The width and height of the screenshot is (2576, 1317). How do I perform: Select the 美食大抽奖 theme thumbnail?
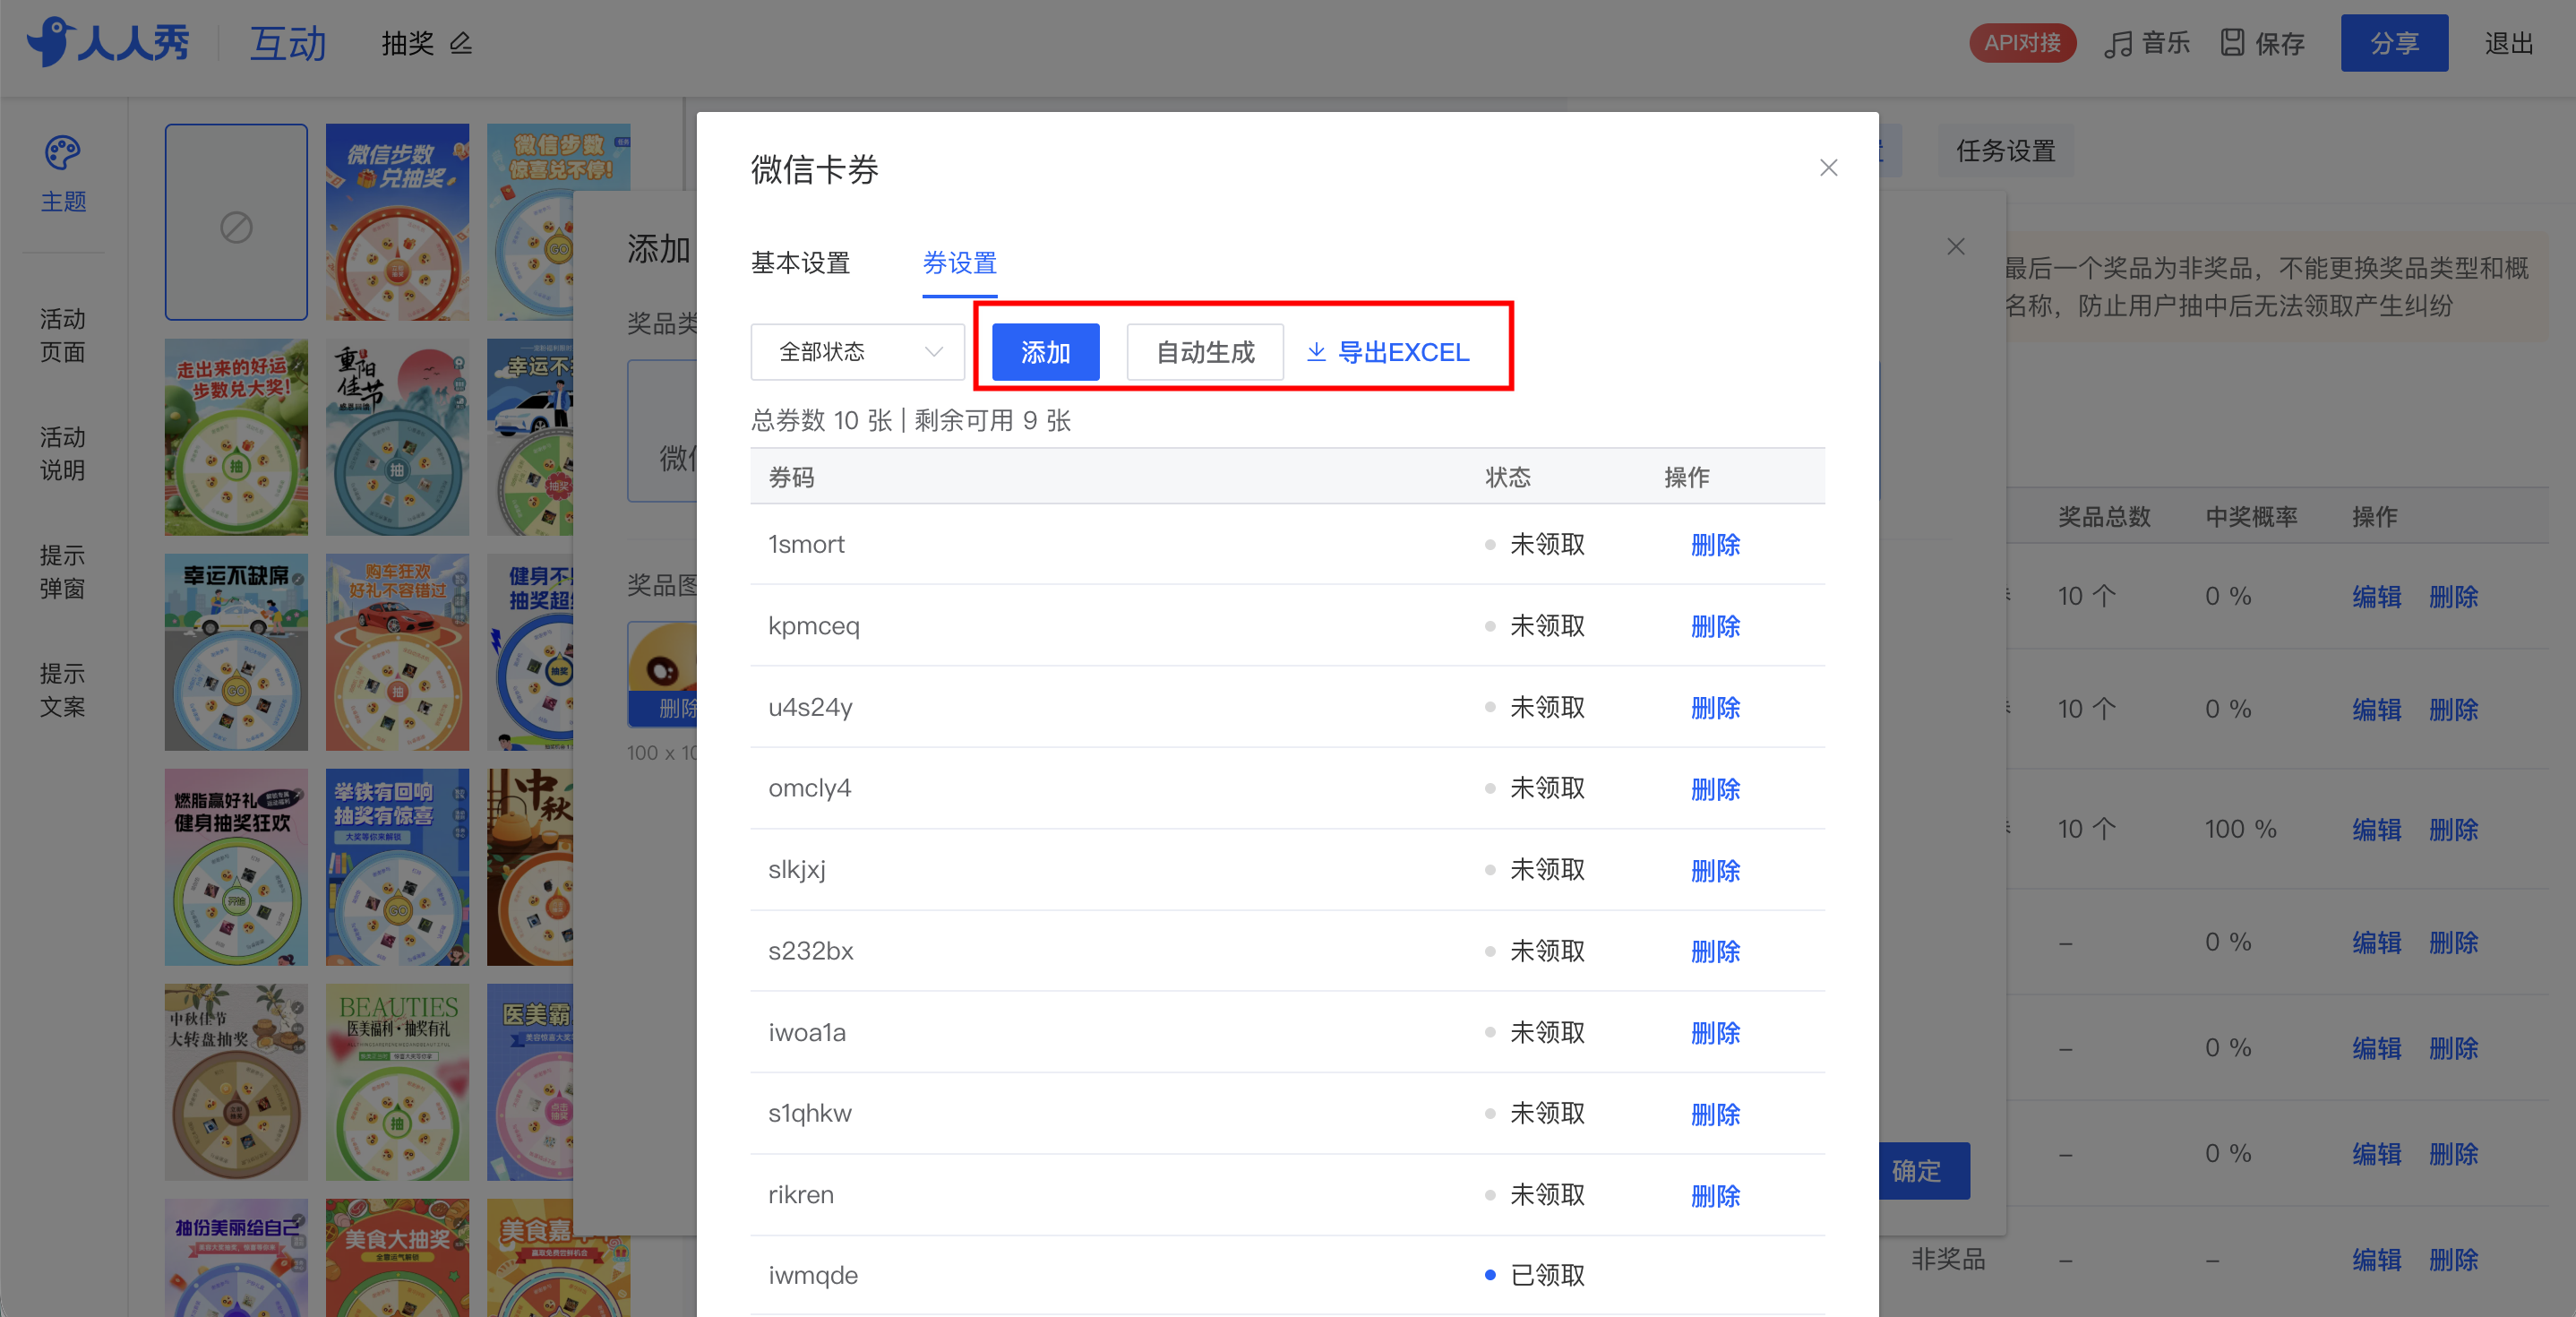[397, 1258]
